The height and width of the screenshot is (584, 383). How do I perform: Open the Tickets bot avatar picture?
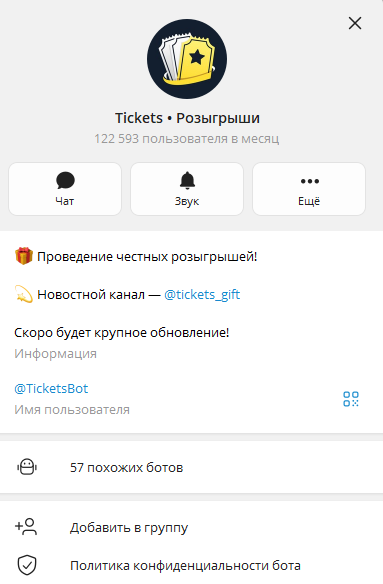(187, 59)
